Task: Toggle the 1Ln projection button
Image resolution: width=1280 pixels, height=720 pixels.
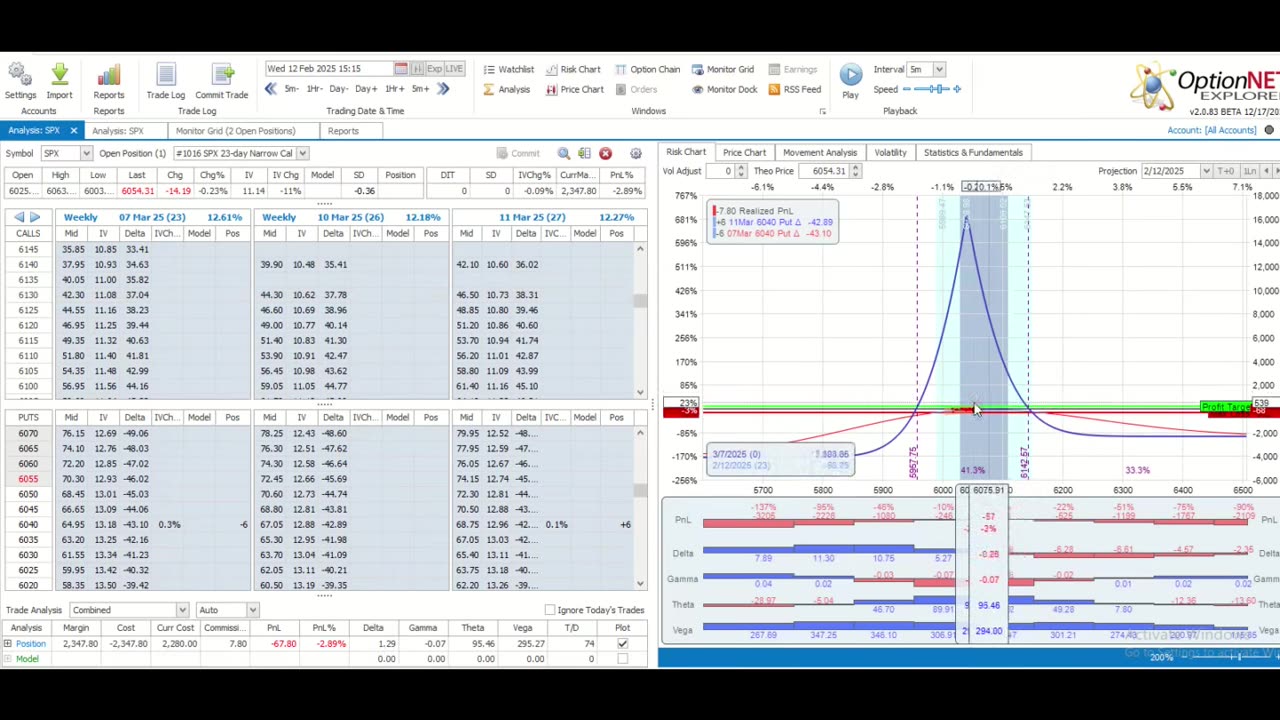Action: point(1249,171)
